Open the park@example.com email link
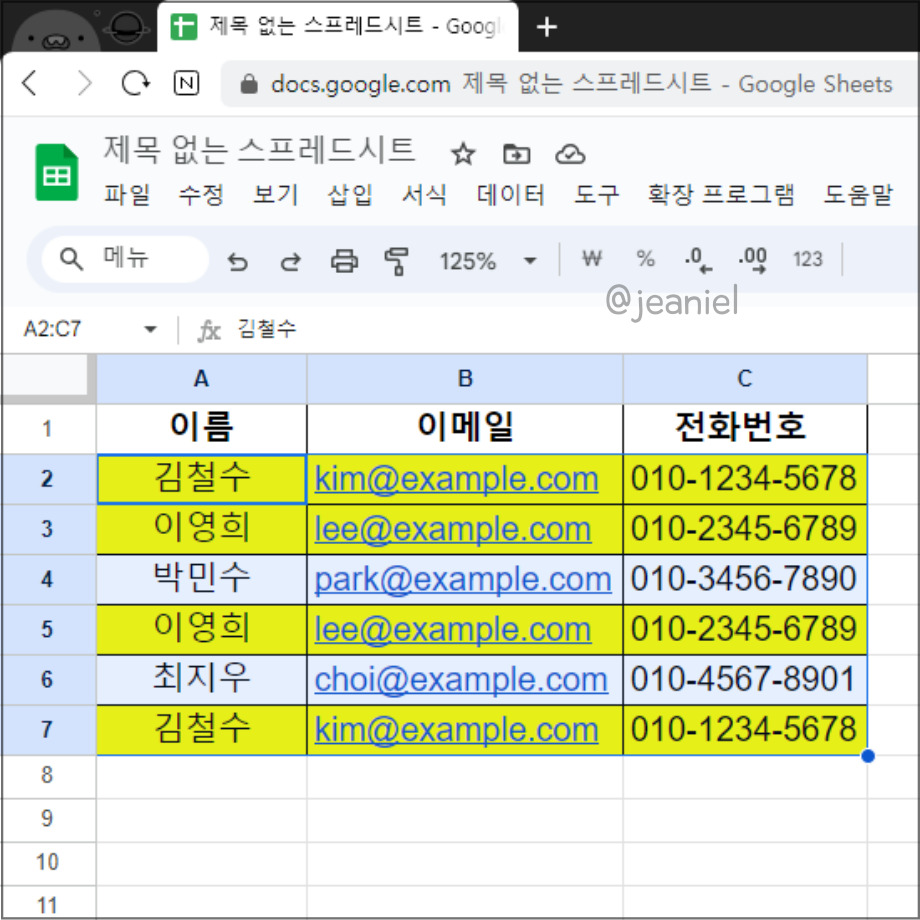The image size is (920, 920). [x=462, y=579]
